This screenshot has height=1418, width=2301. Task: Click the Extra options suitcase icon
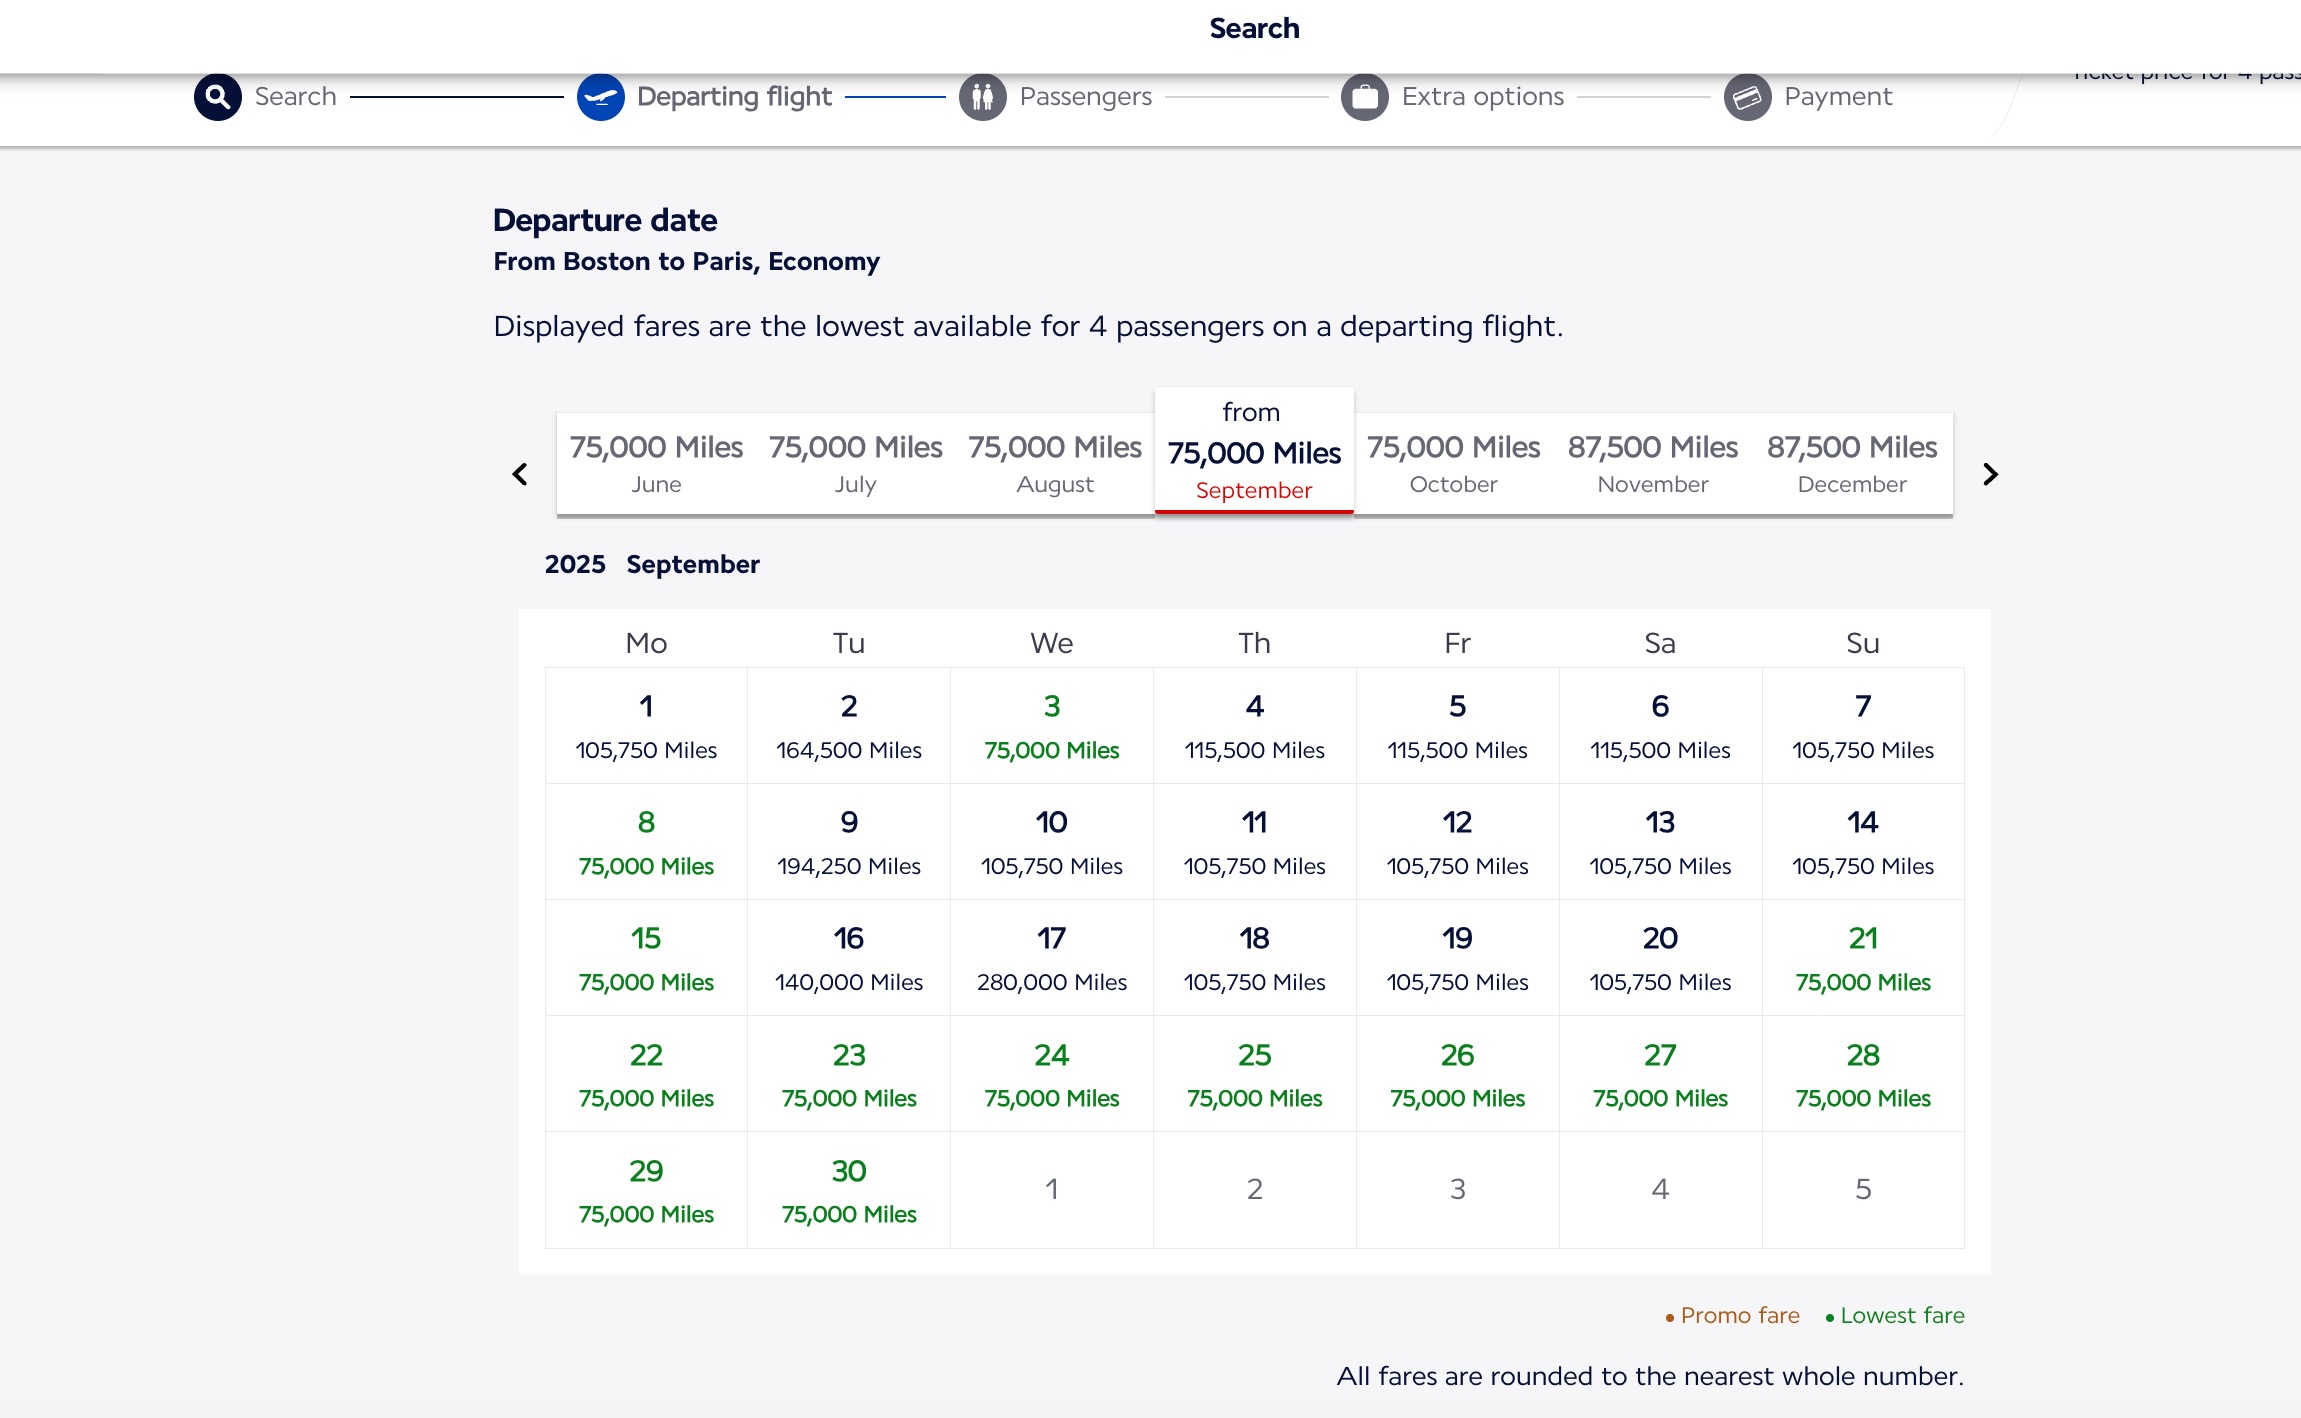(x=1364, y=97)
